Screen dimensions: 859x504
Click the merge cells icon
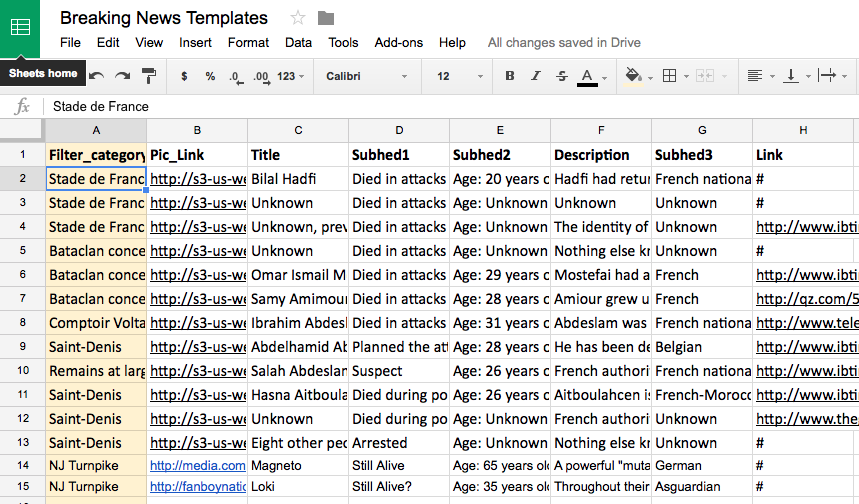point(705,76)
